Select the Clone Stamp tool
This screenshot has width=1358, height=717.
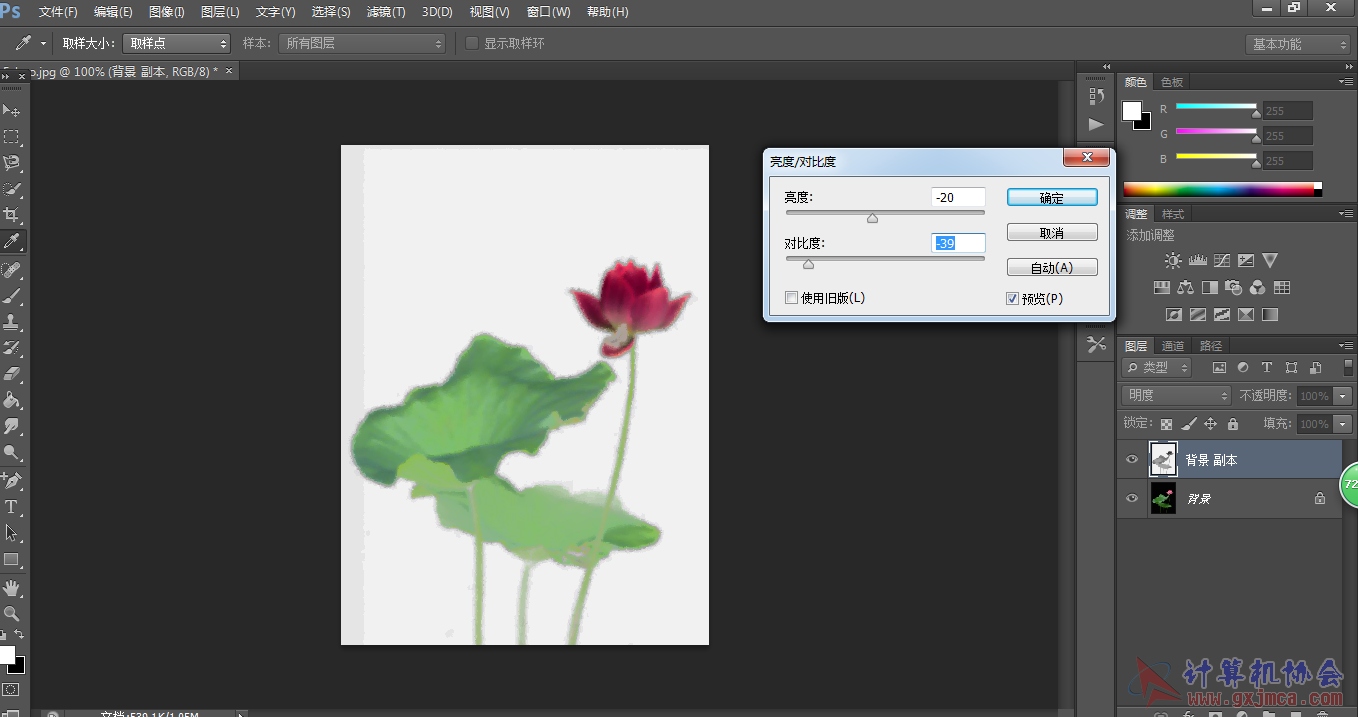12,322
